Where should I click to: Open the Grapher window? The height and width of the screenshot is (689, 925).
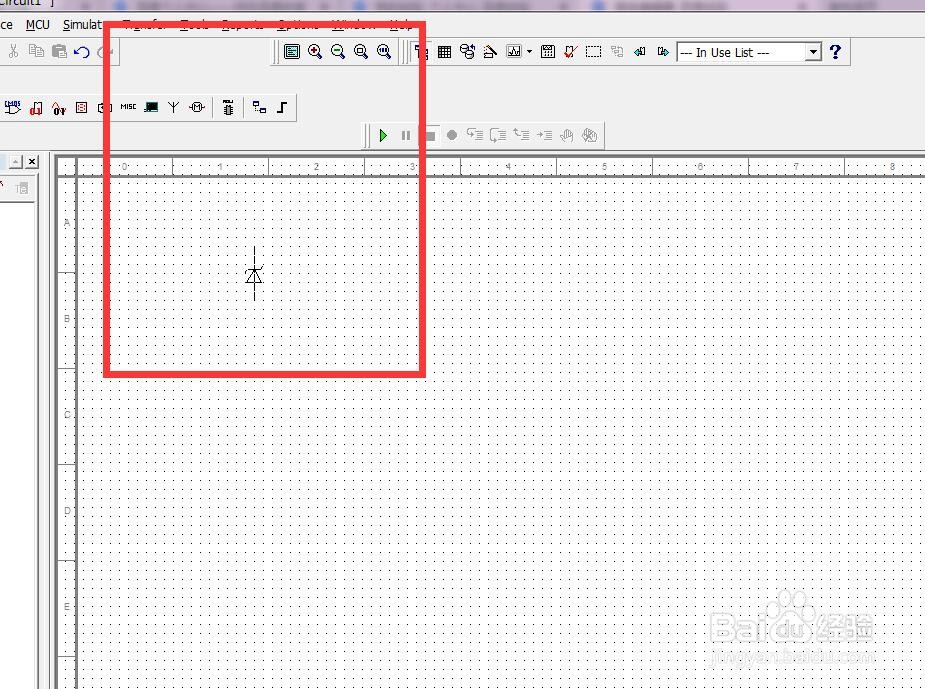point(514,51)
